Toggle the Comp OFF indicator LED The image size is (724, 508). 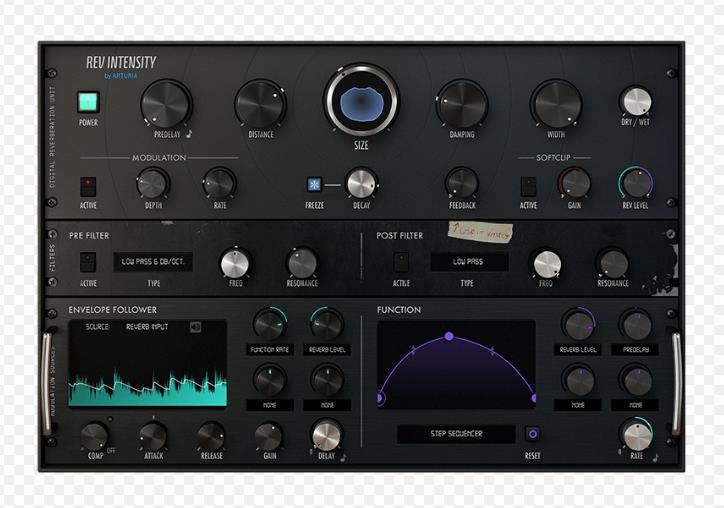coord(110,419)
